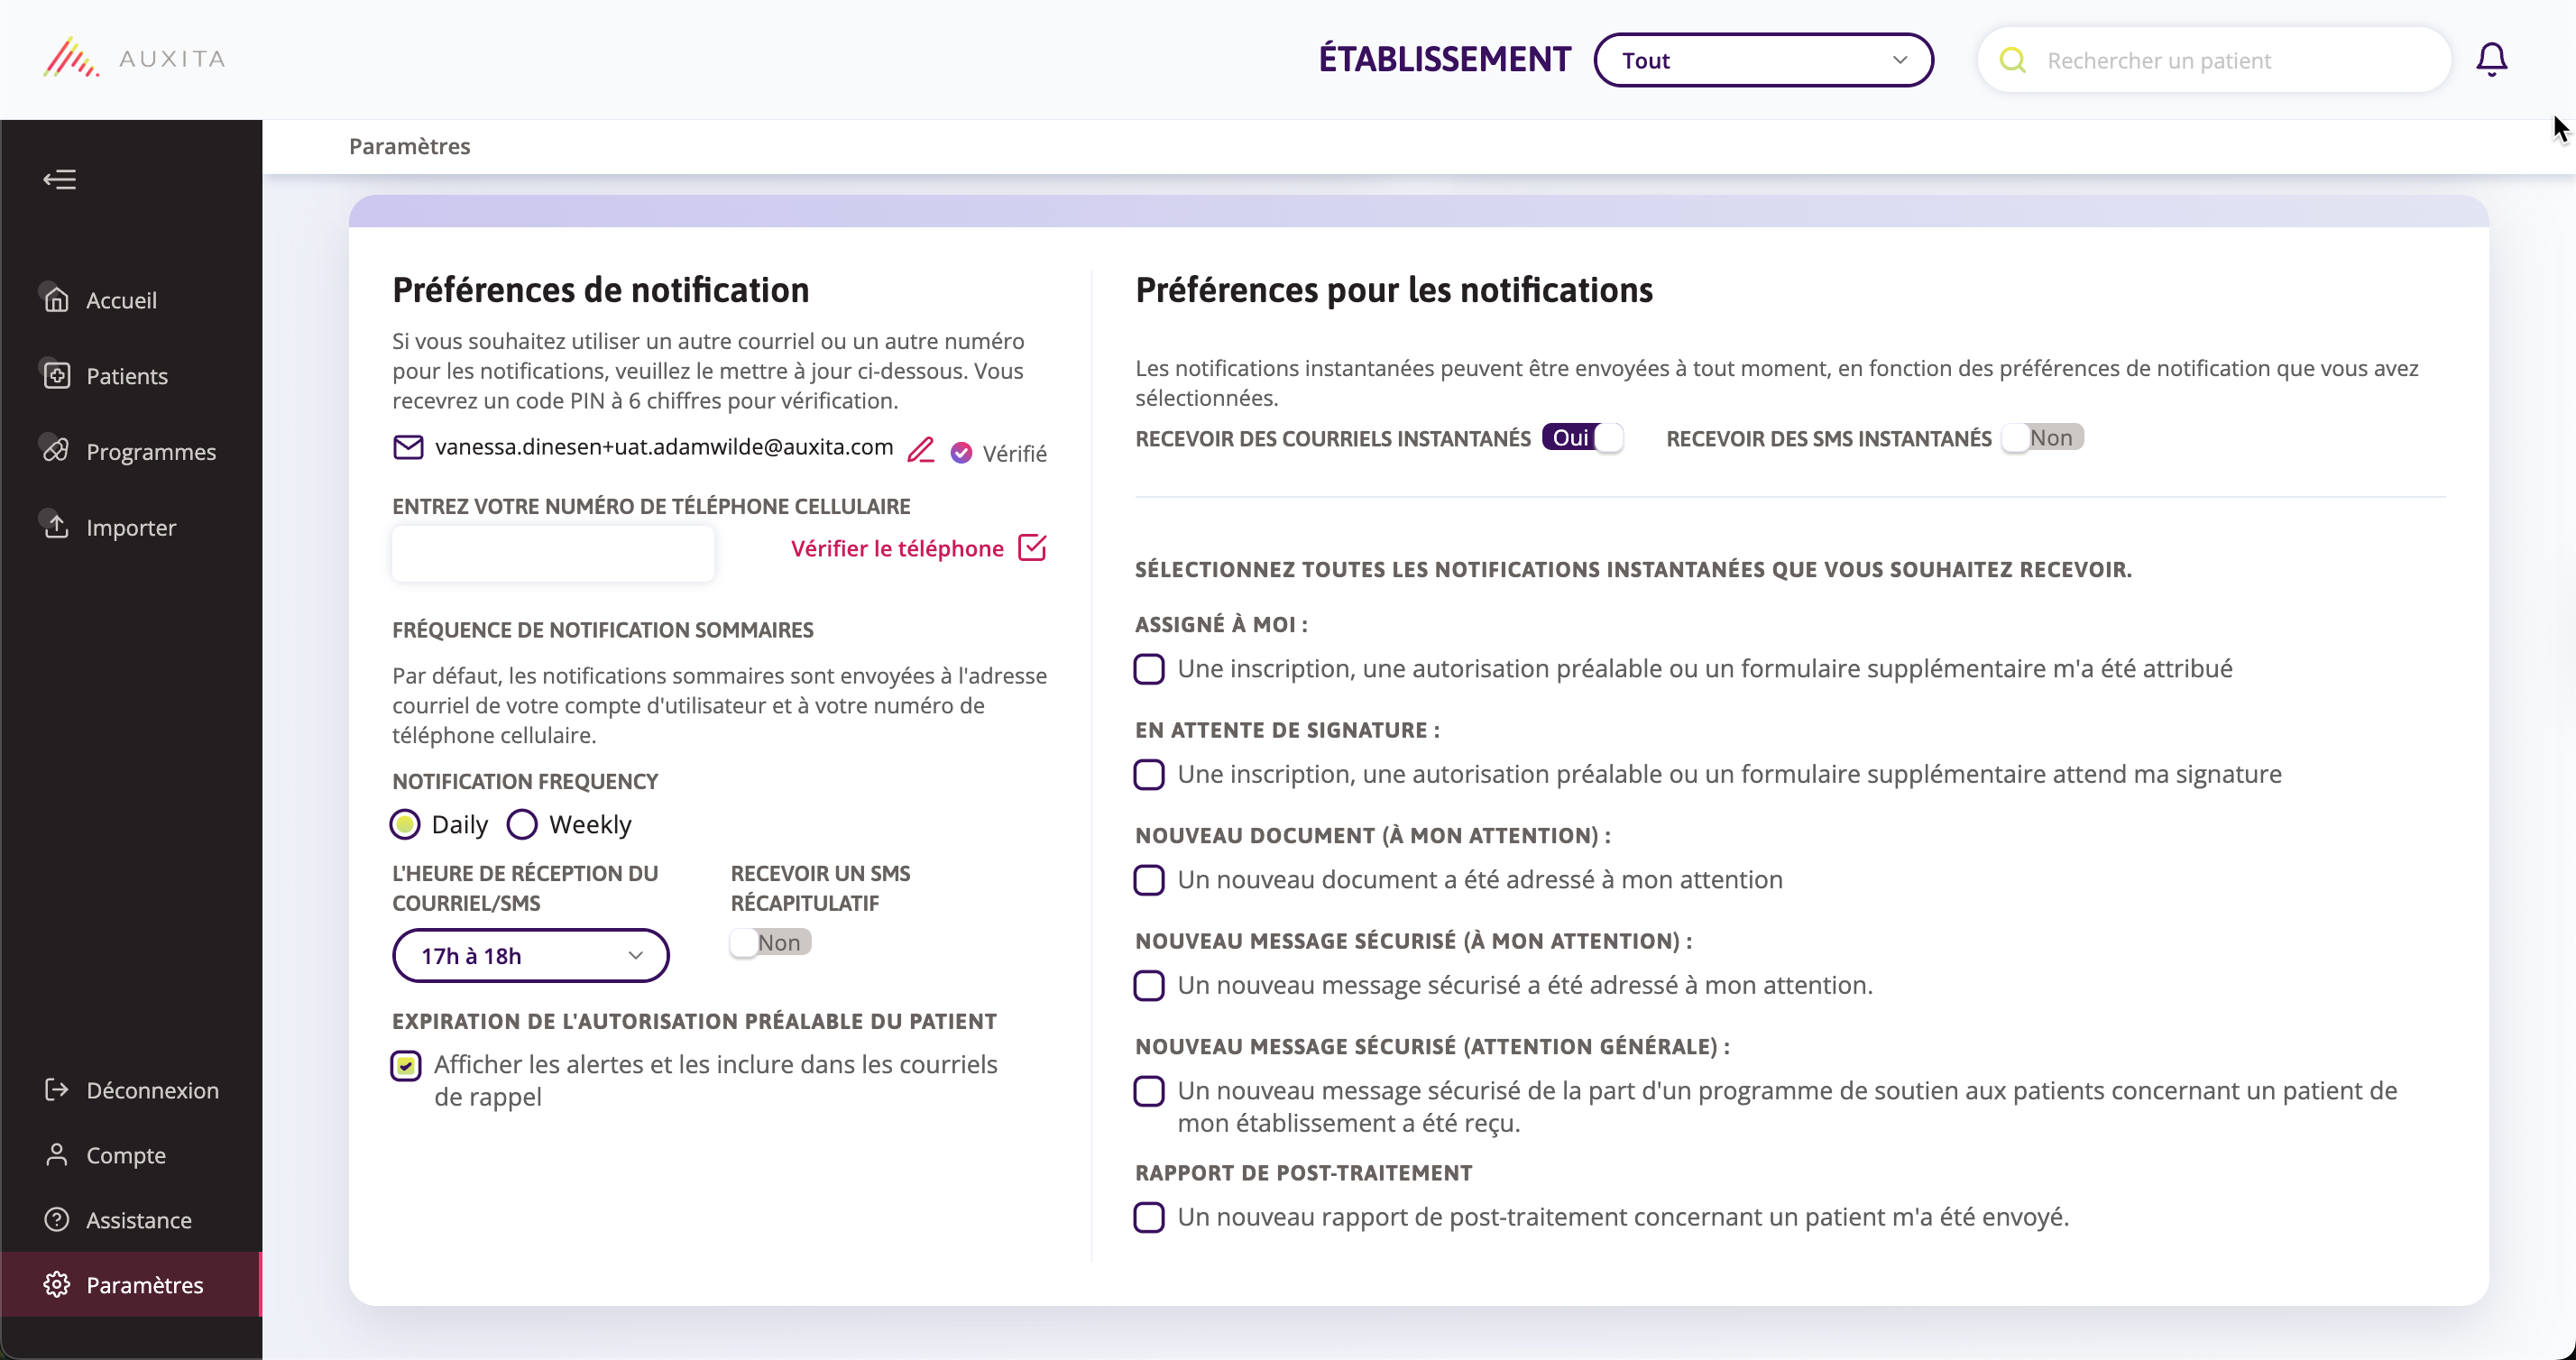2576x1360 pixels.
Task: Click the Assistance help icon
Action: (x=57, y=1220)
